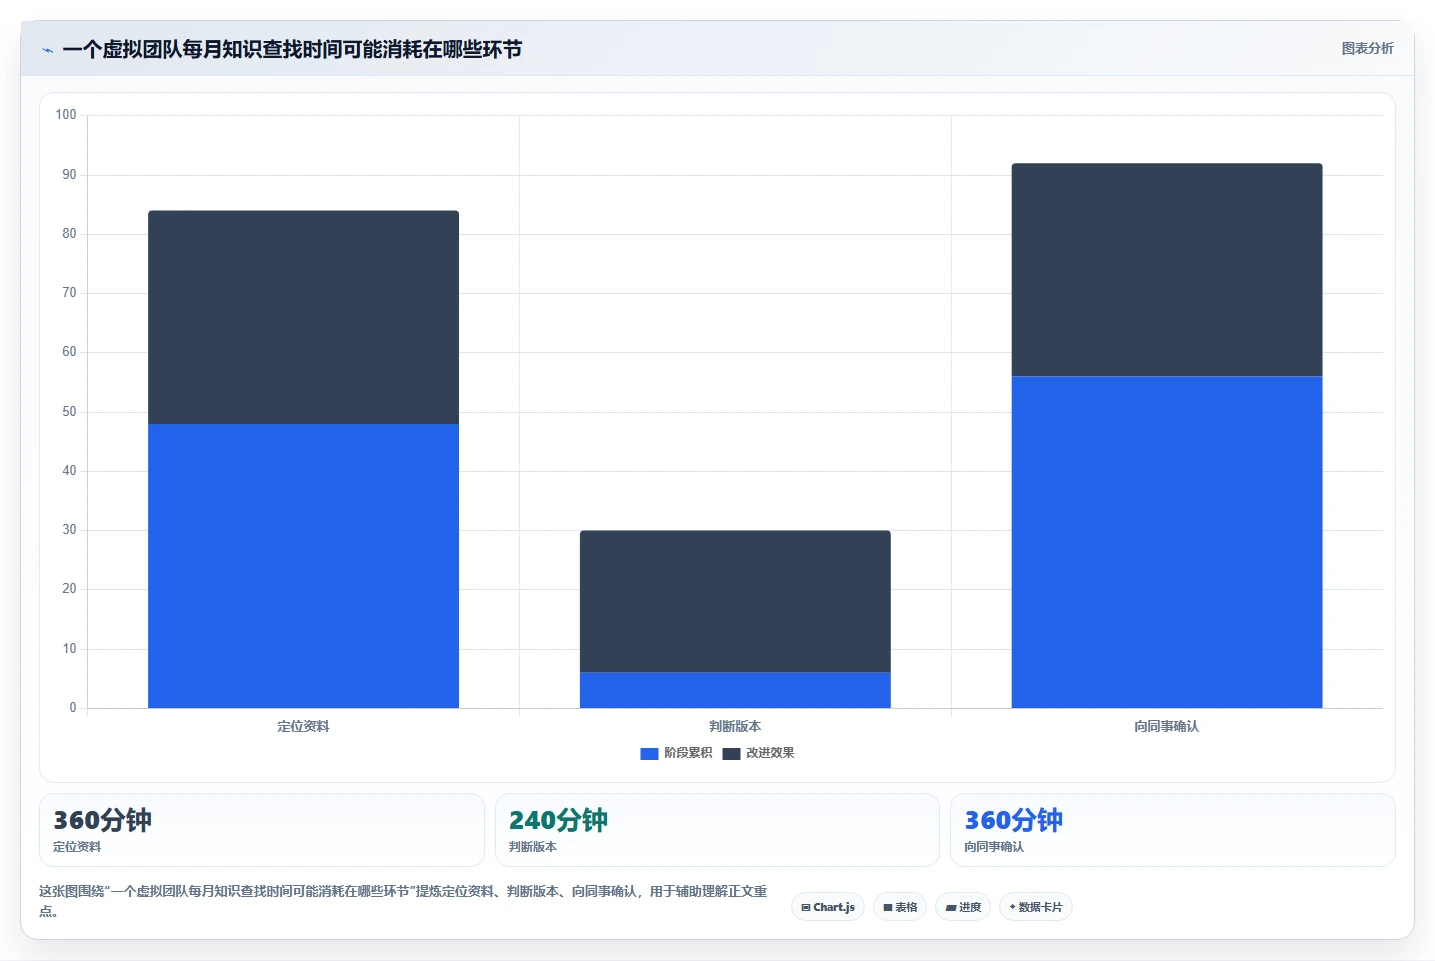This screenshot has height=961, width=1435.
Task: Click the y-axis value 50
Action: click(x=69, y=412)
